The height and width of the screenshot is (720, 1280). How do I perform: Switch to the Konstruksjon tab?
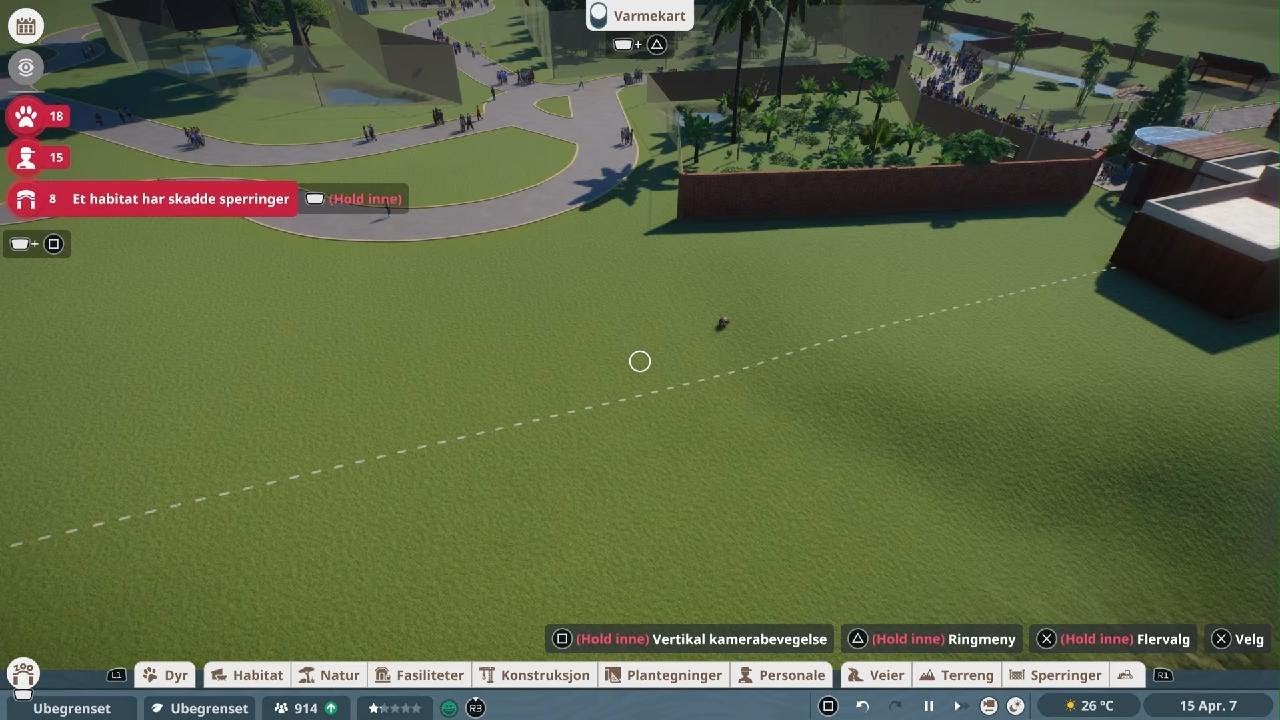[534, 675]
